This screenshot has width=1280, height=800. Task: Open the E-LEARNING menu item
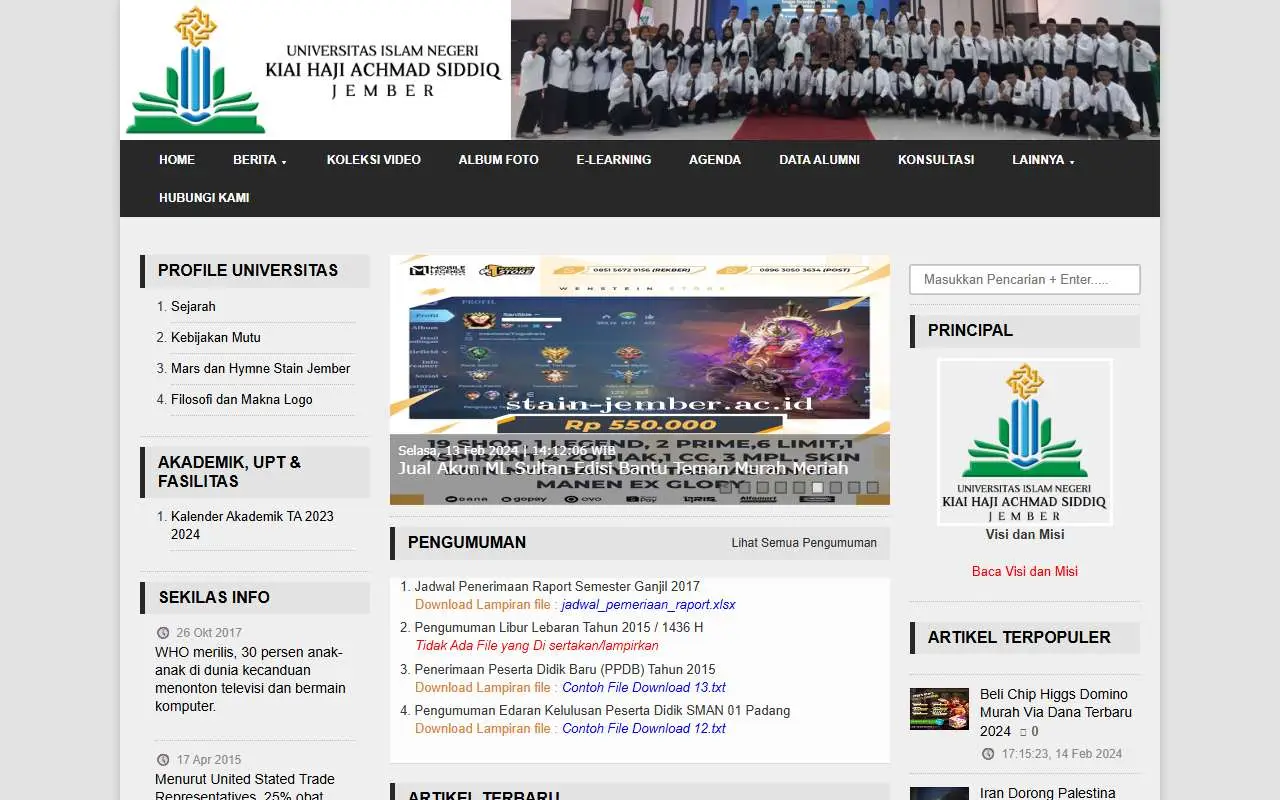click(614, 160)
